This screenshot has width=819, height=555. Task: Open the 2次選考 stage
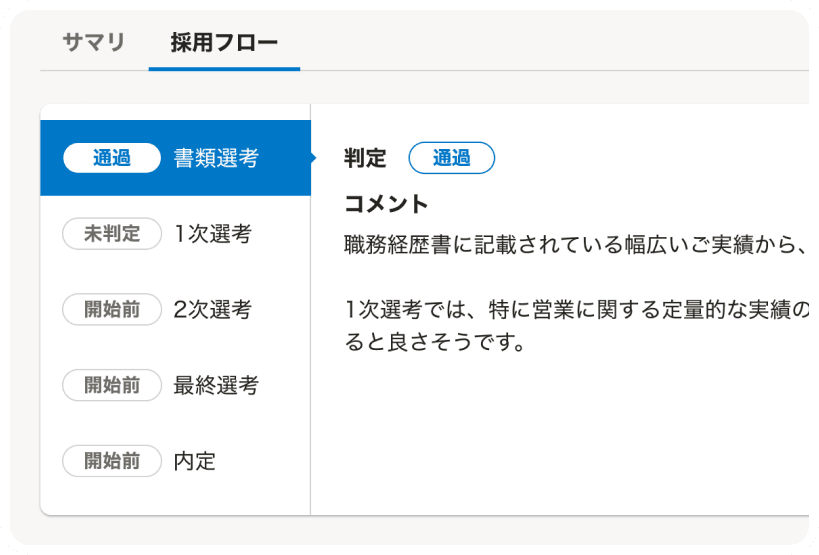[x=212, y=310]
